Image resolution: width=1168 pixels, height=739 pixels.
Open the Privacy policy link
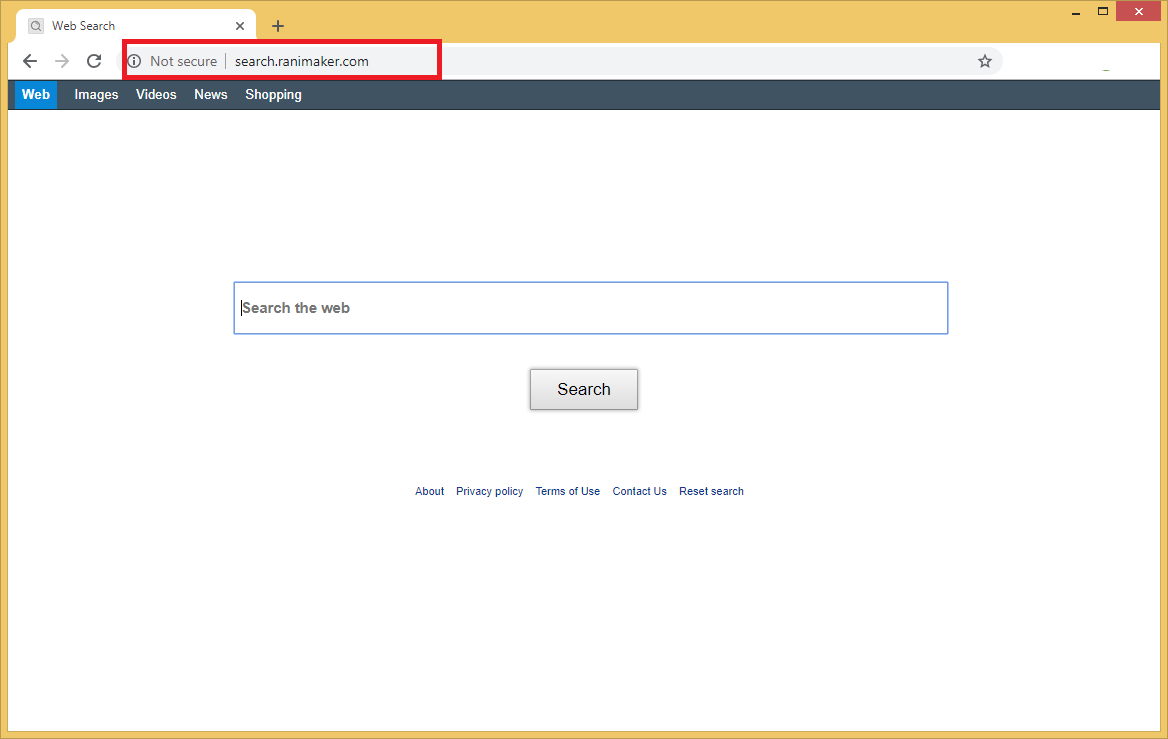[x=489, y=491]
